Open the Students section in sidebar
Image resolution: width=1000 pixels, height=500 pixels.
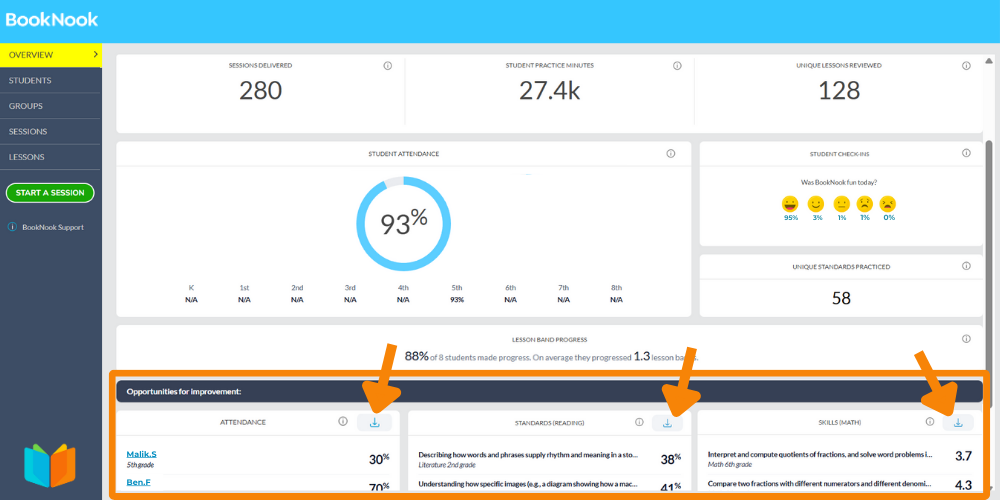click(30, 80)
